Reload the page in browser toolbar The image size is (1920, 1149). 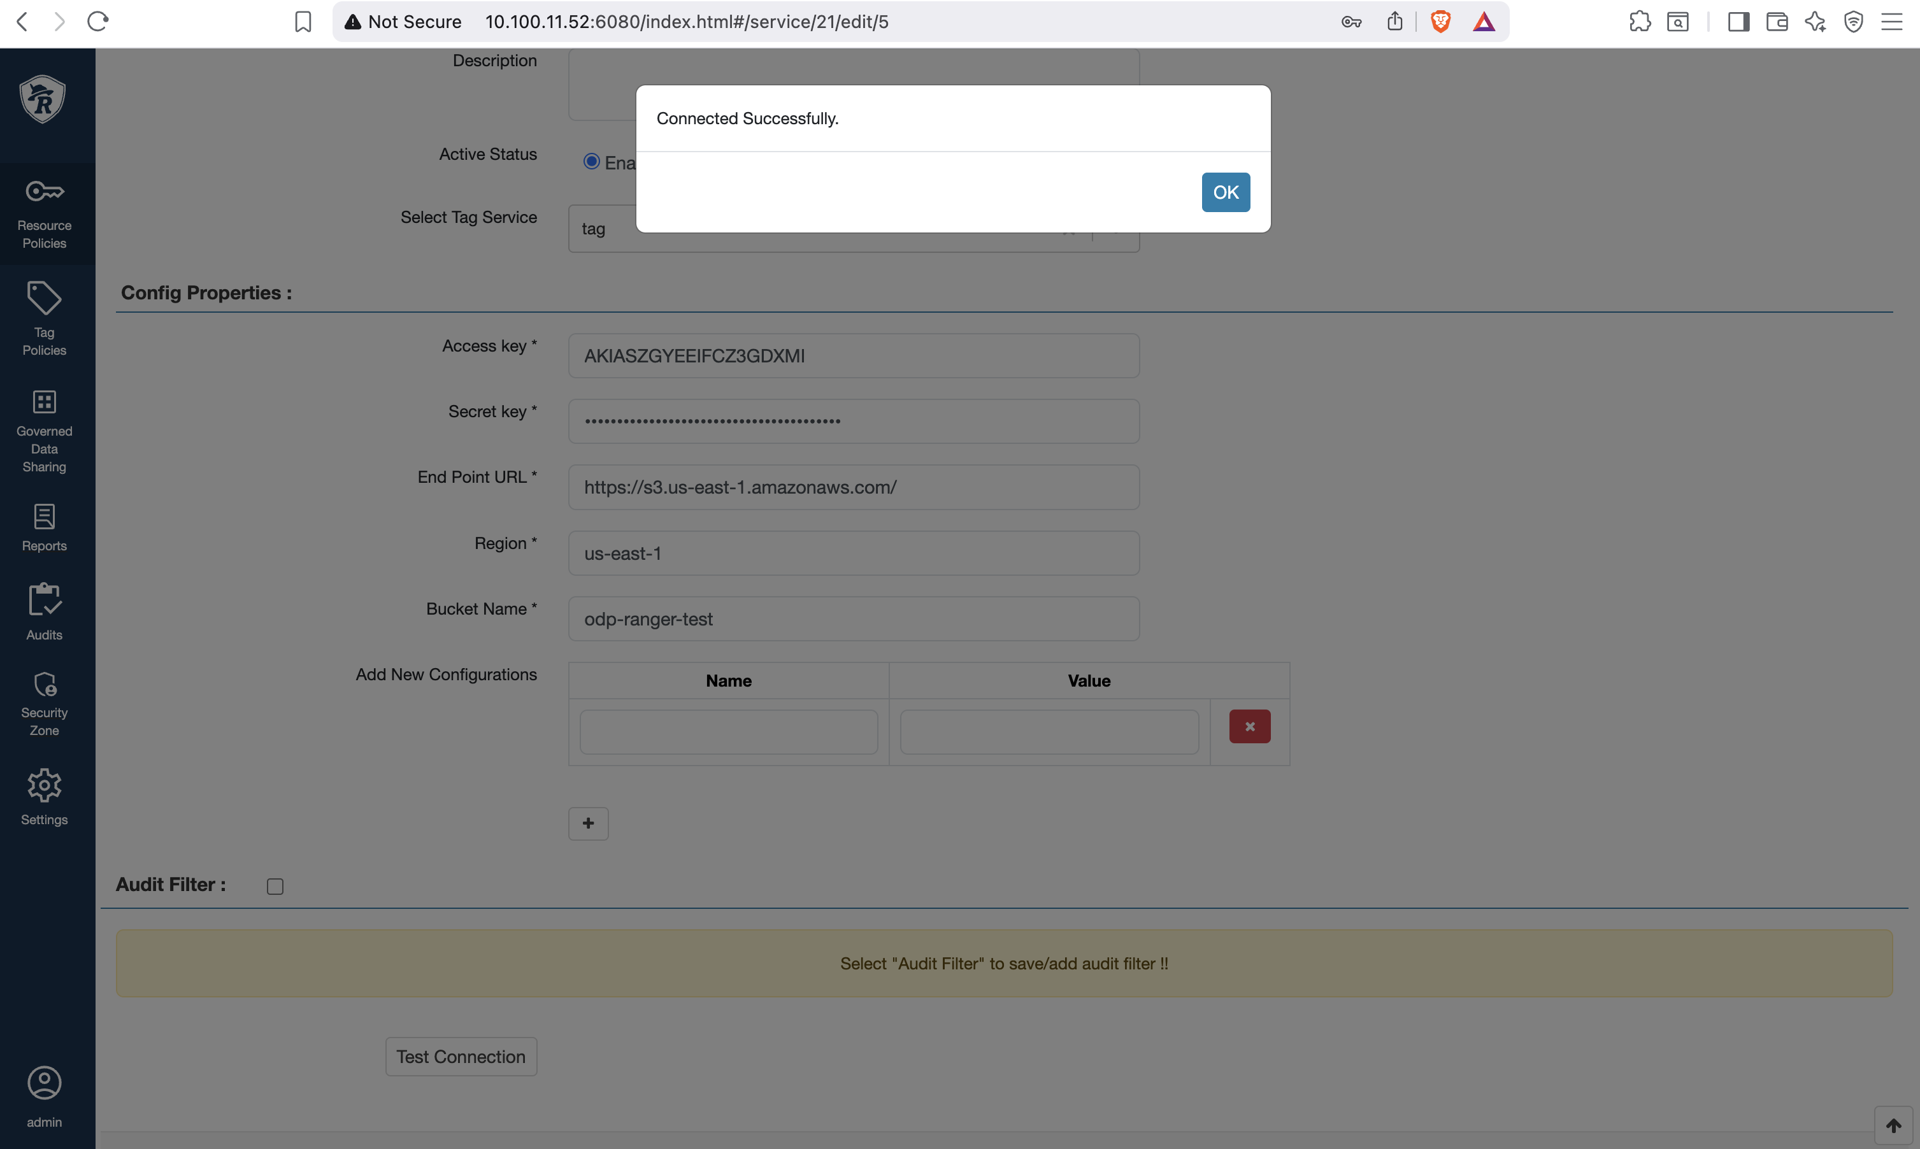tap(97, 21)
